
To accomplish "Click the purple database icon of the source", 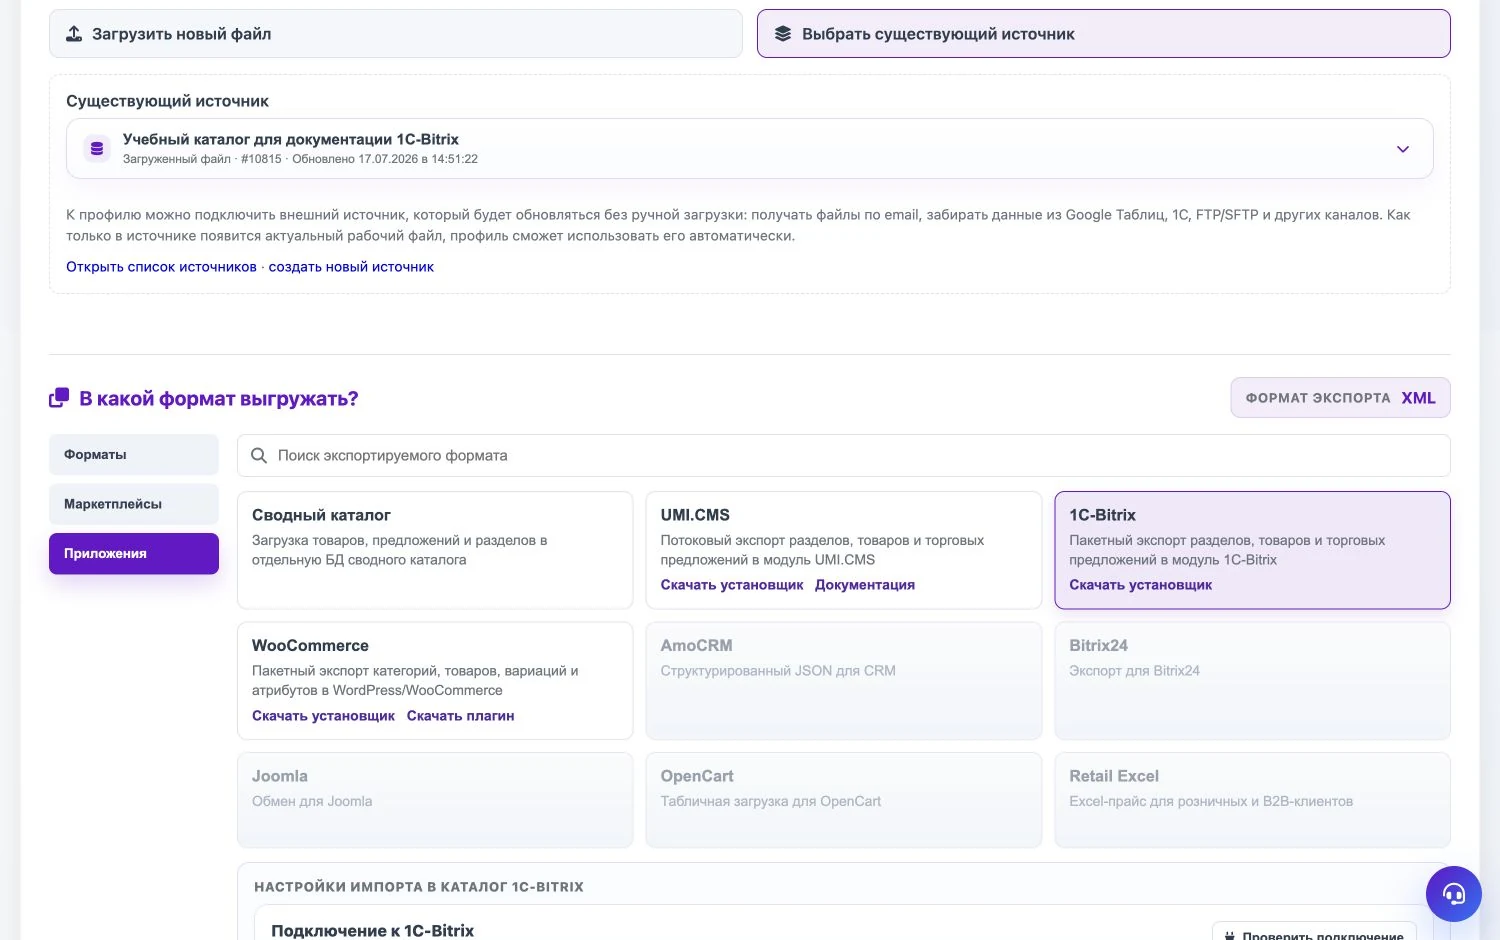I will 97,149.
